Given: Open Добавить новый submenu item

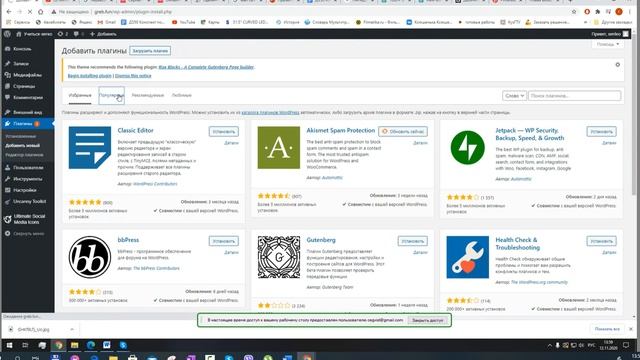Looking at the screenshot, I should [x=22, y=146].
